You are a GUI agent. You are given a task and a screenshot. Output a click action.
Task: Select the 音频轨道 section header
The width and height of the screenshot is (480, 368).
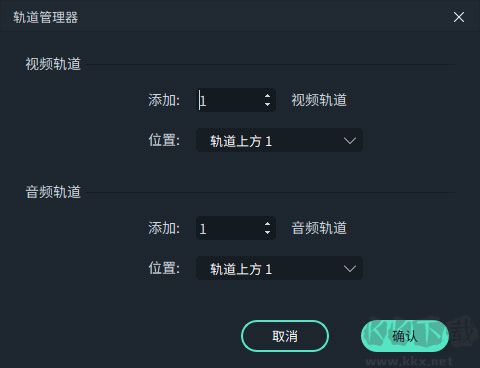[x=53, y=192]
